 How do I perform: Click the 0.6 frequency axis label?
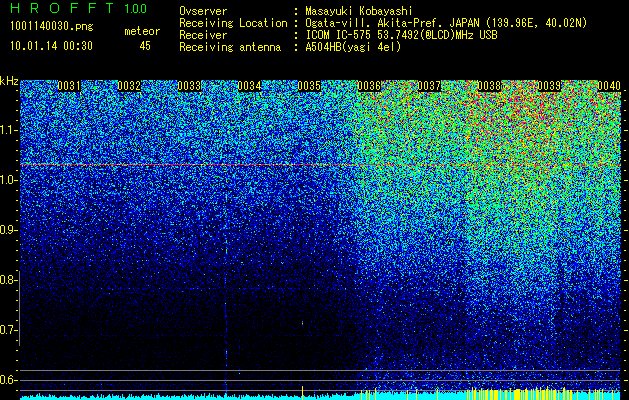8,380
